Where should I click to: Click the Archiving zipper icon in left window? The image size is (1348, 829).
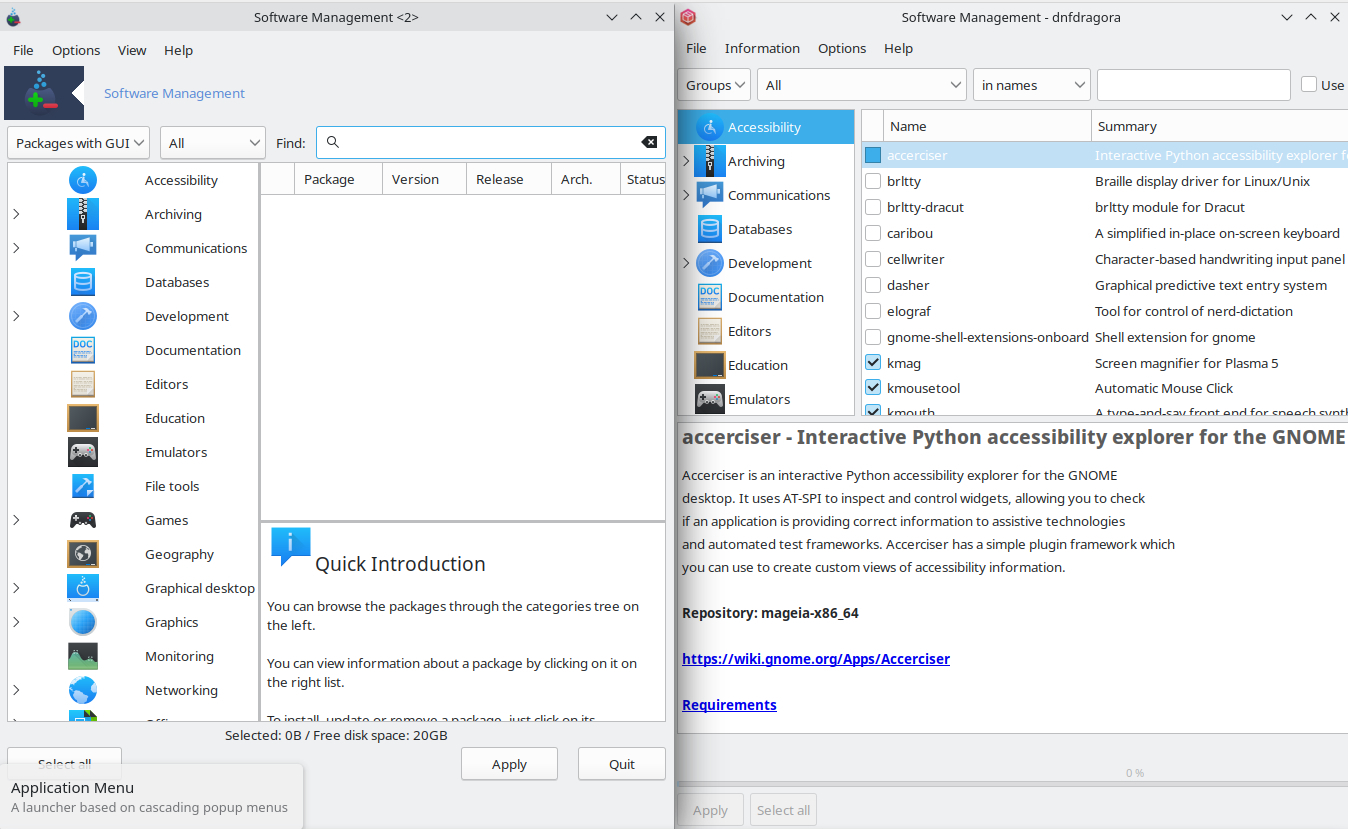coord(83,214)
